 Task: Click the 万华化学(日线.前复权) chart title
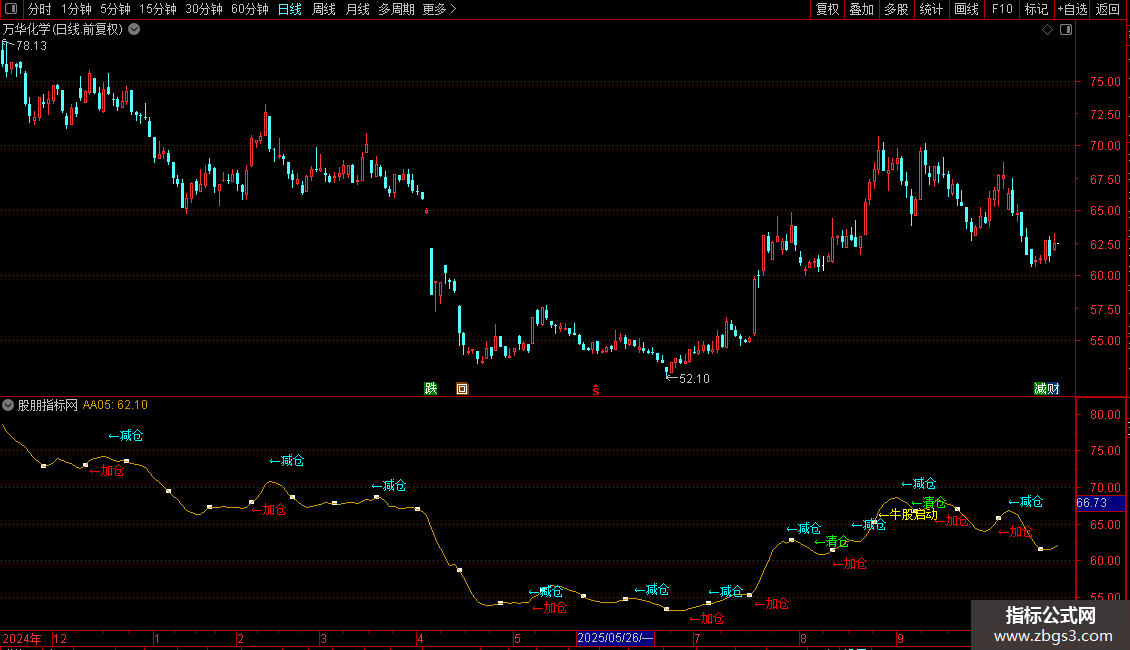tap(63, 30)
